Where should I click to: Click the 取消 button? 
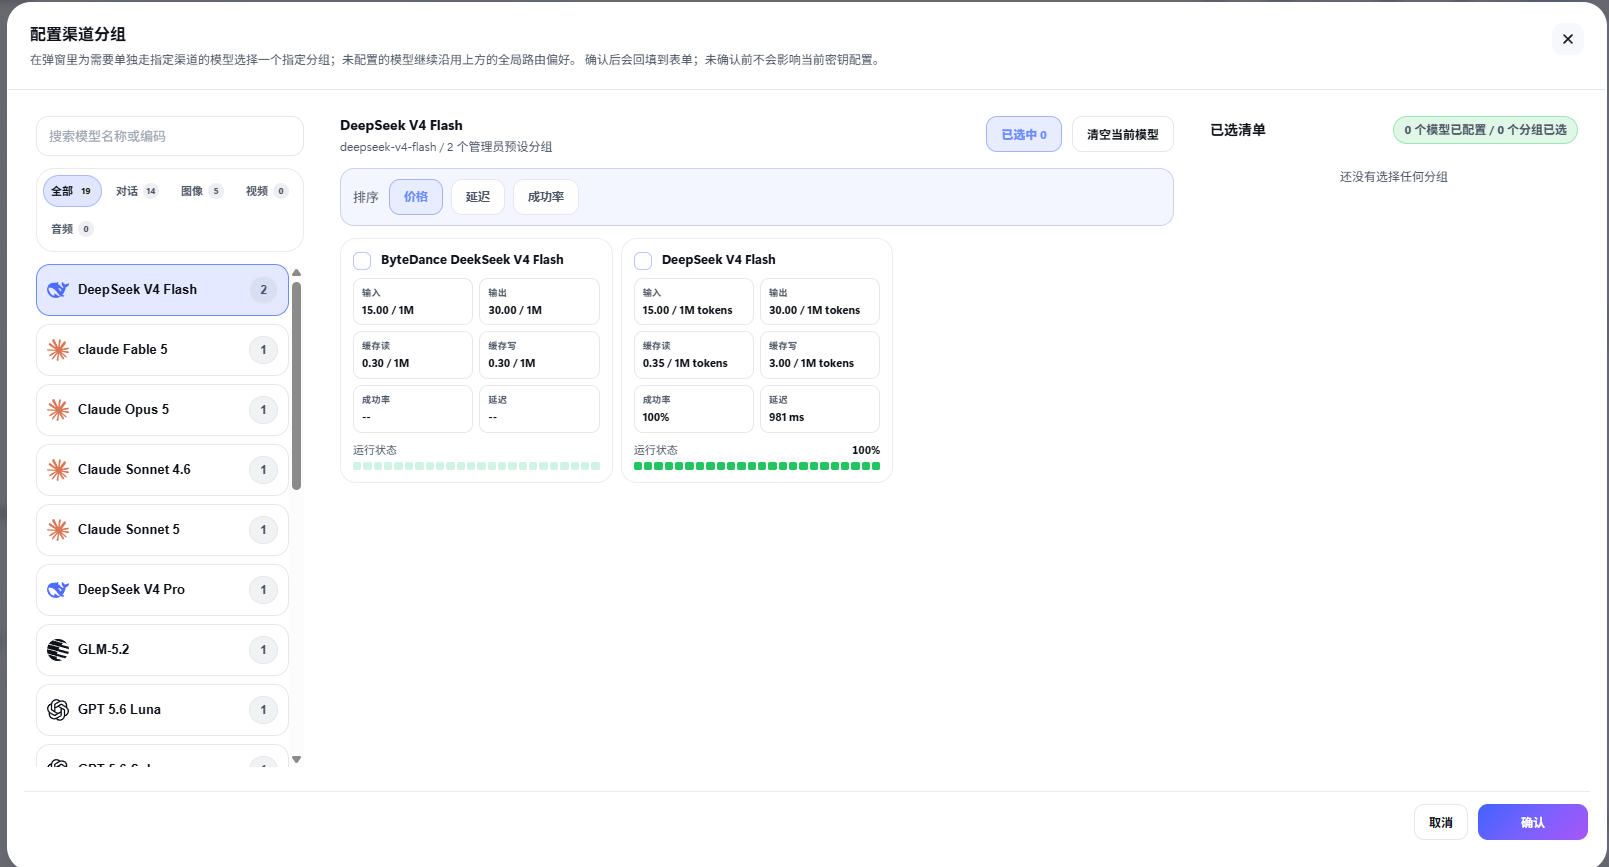[x=1441, y=822]
